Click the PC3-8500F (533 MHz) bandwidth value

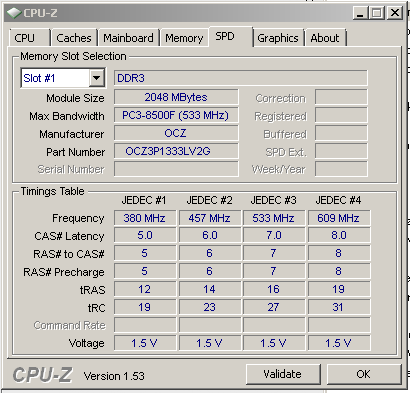tap(176, 115)
